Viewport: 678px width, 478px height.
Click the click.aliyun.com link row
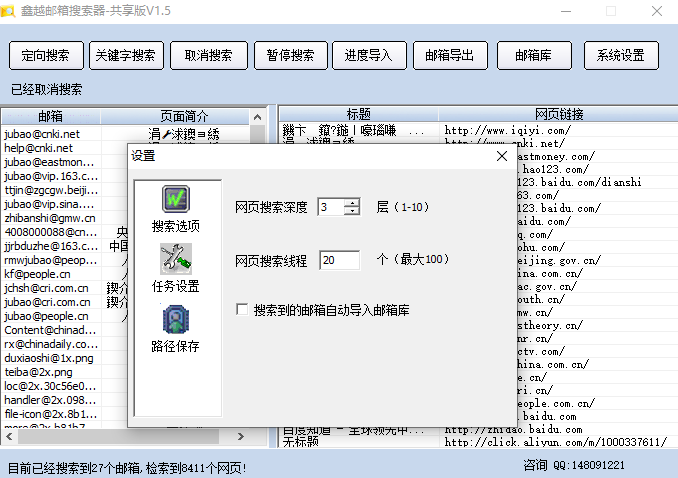[x=556, y=442]
